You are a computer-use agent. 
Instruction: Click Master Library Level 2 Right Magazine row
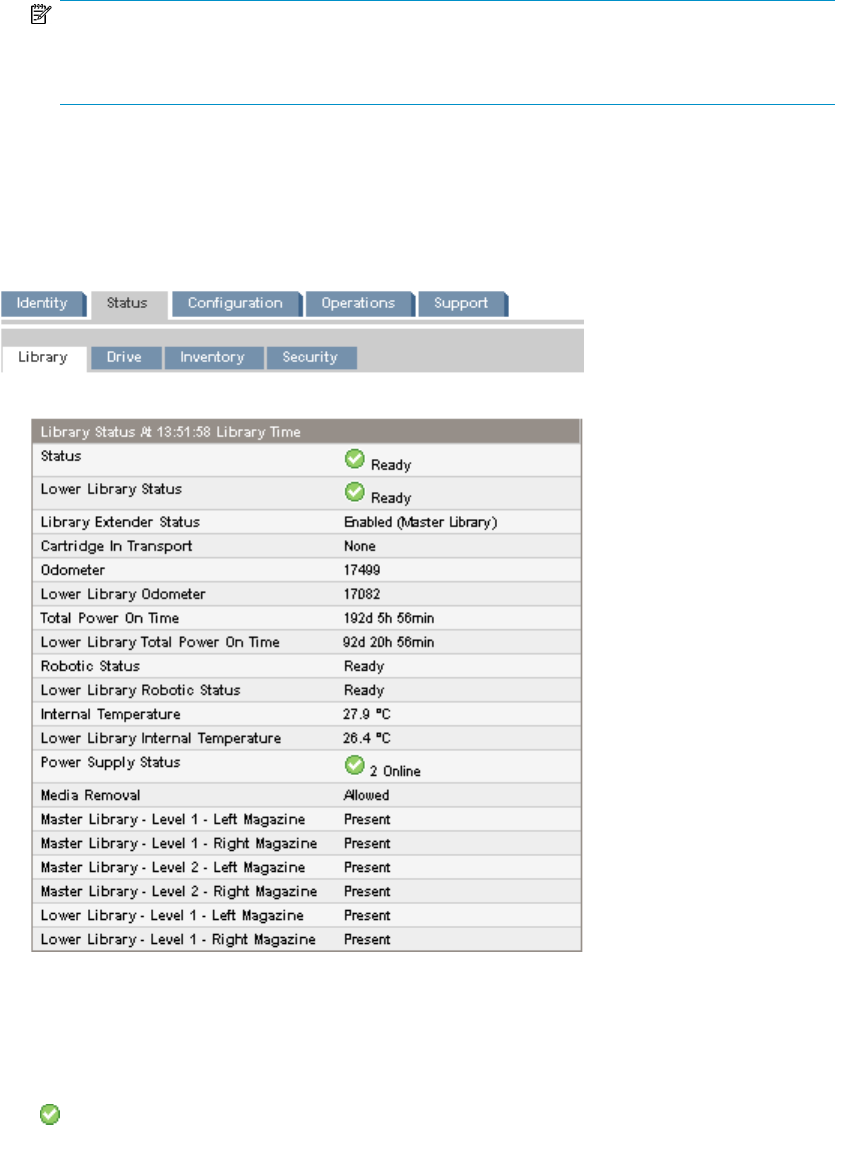click(306, 892)
